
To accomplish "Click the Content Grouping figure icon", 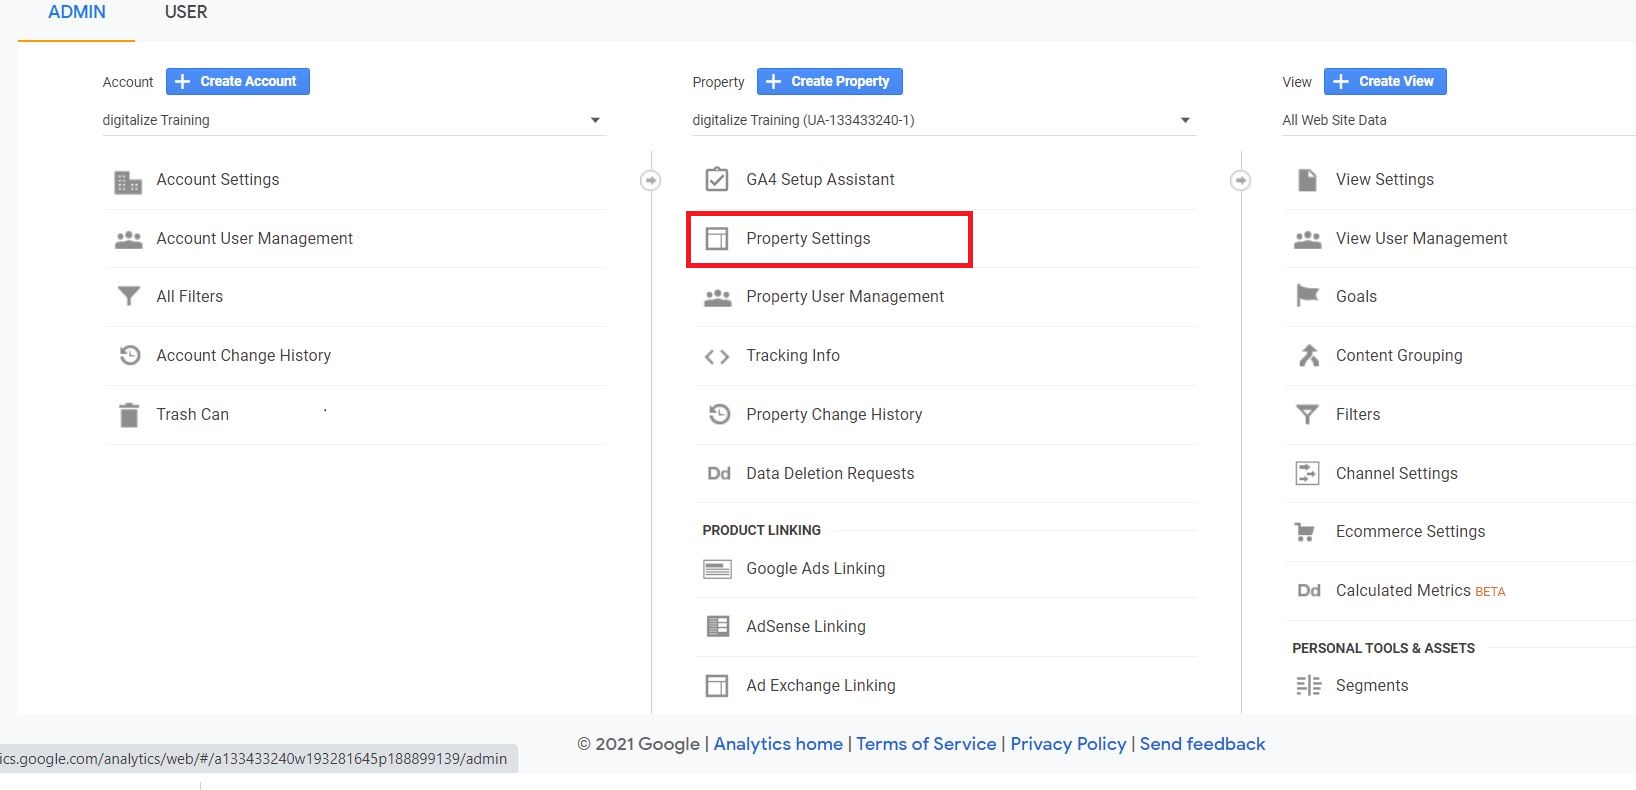I will click(1308, 355).
